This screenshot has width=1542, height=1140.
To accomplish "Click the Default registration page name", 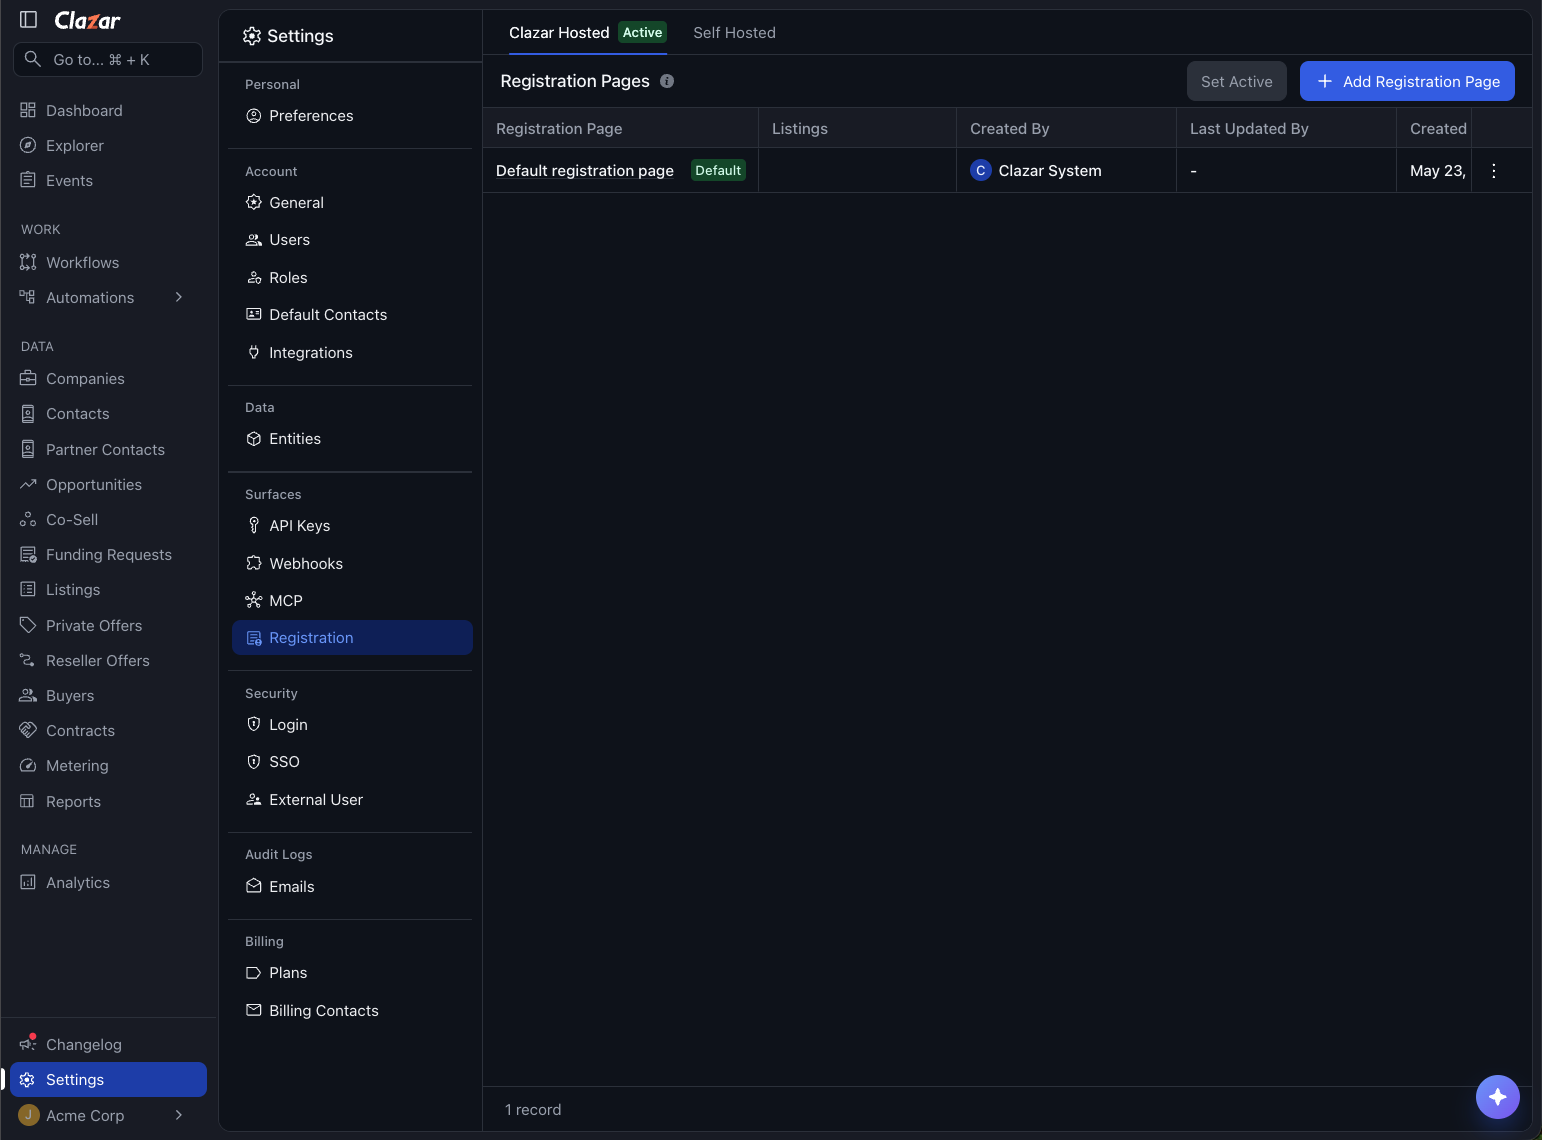I will [x=585, y=171].
